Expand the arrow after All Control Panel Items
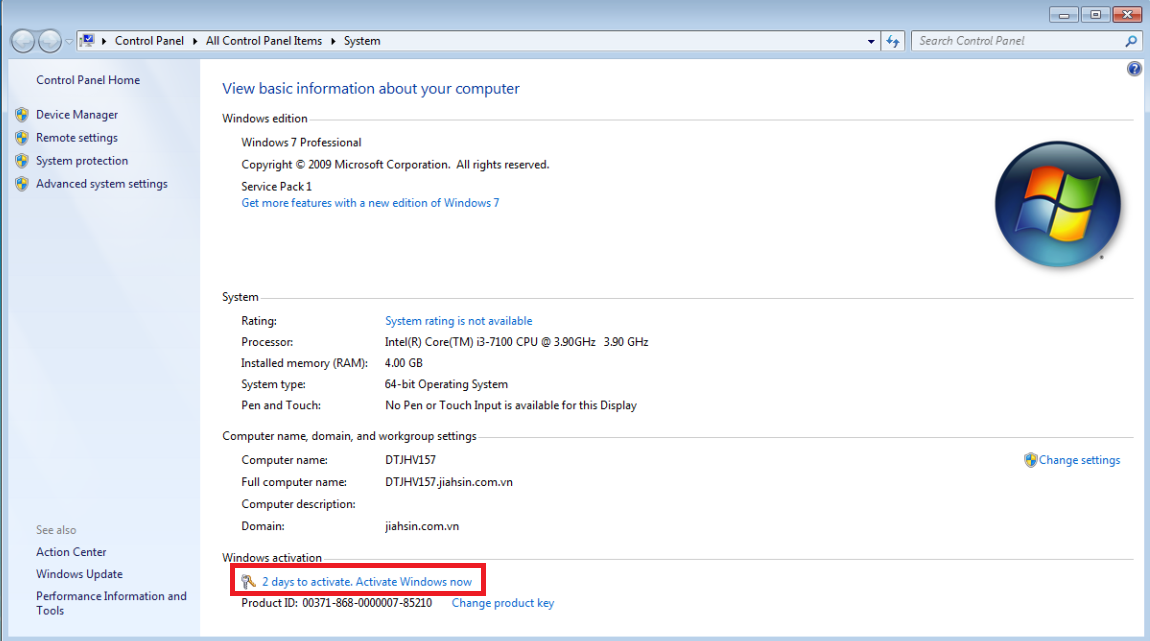The image size is (1150, 641). pos(333,41)
